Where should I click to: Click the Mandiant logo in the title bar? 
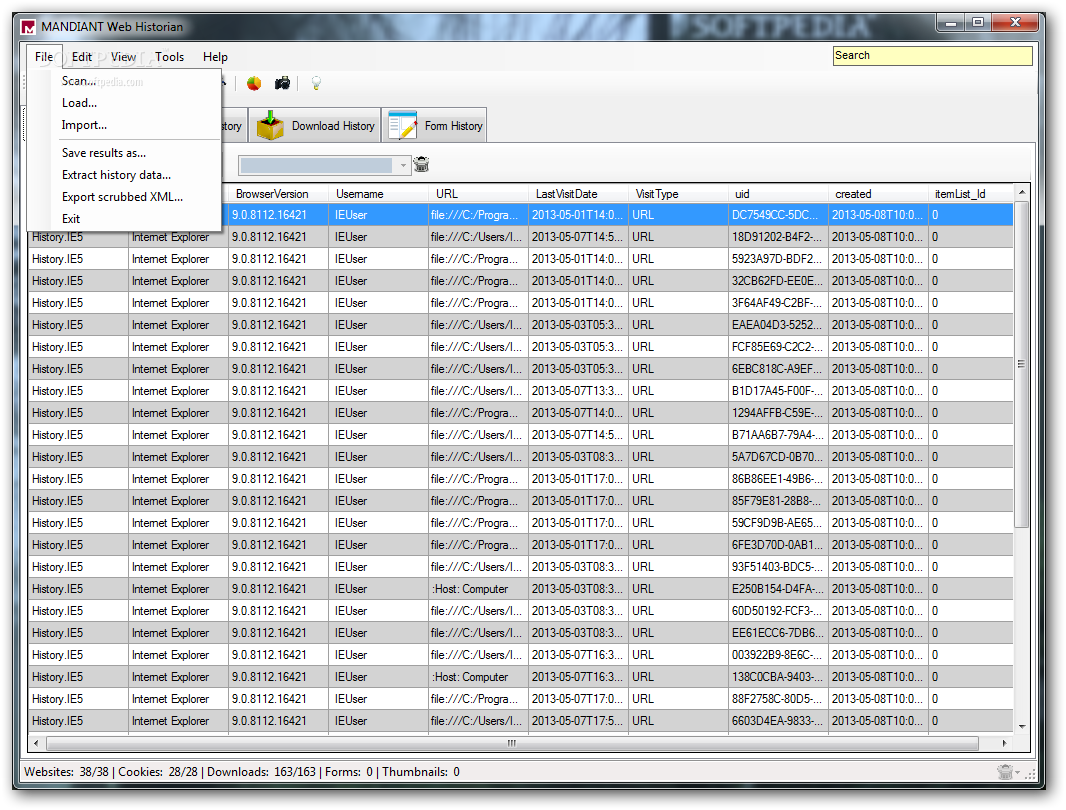pos(28,27)
